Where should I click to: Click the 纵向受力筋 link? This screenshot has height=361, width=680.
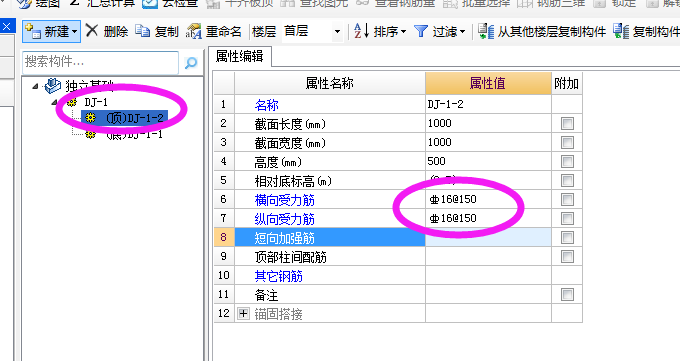point(284,219)
